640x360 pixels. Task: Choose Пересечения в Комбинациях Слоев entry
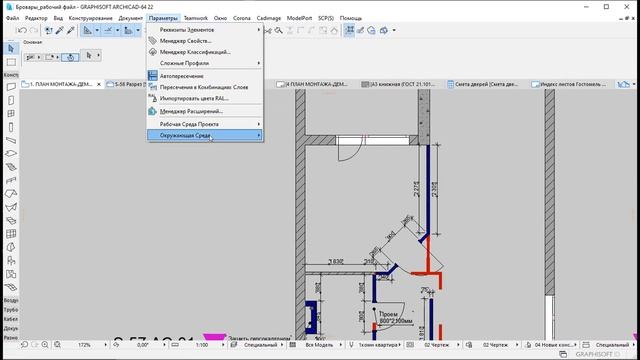(x=205, y=87)
